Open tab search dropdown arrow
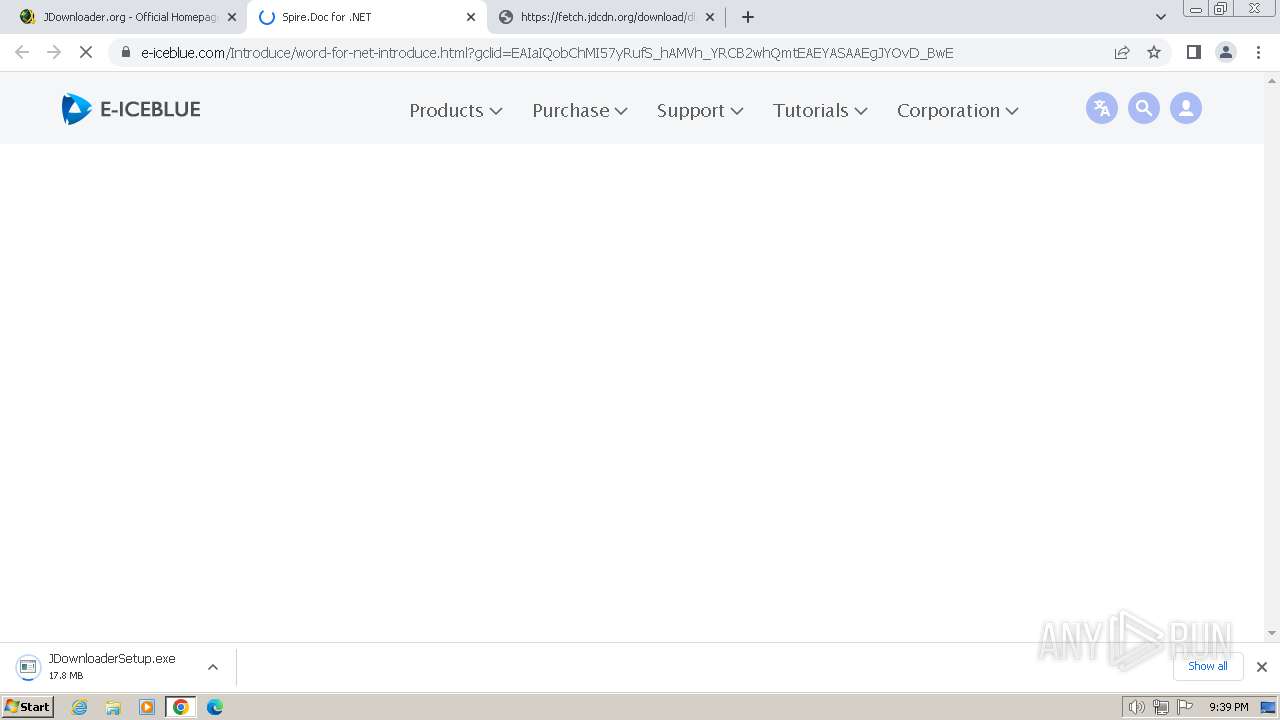Screen dimensions: 1280x720 coord(1161,17)
